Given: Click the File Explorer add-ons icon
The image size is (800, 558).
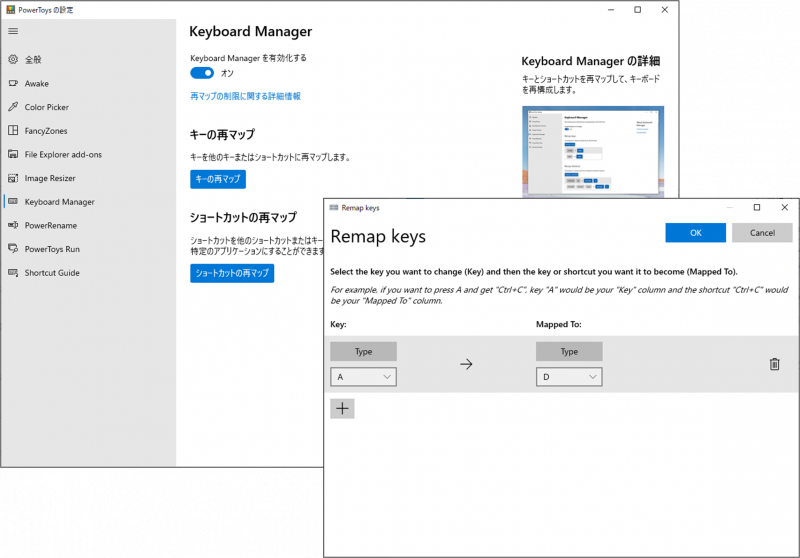Looking at the screenshot, I should click(13, 154).
